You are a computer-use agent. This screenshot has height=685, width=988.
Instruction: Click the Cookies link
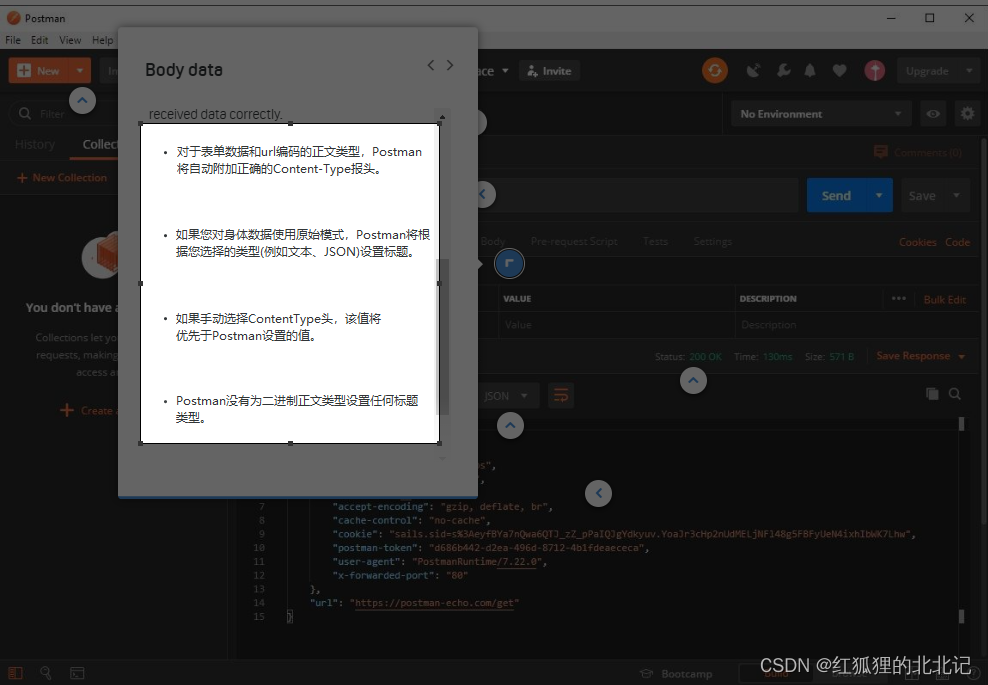click(x=917, y=242)
